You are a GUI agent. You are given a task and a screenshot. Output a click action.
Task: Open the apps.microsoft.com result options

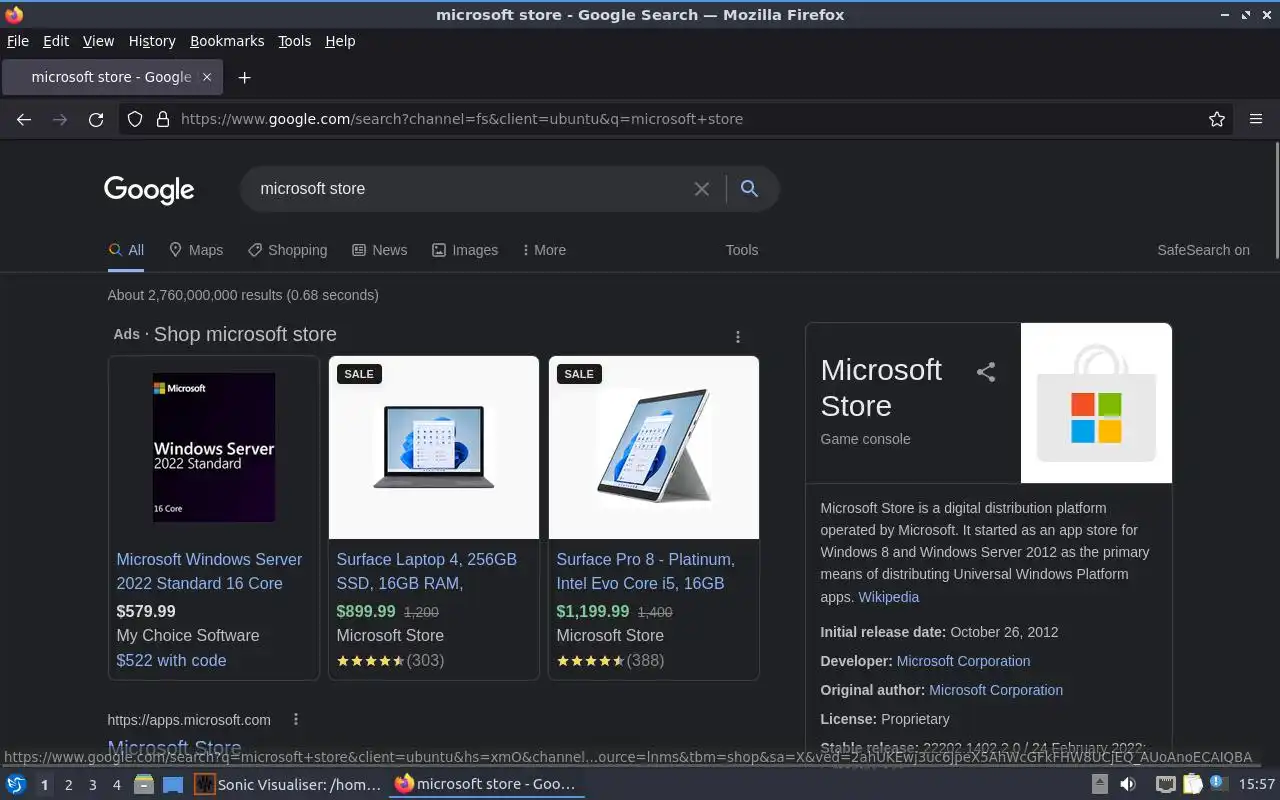coord(295,720)
